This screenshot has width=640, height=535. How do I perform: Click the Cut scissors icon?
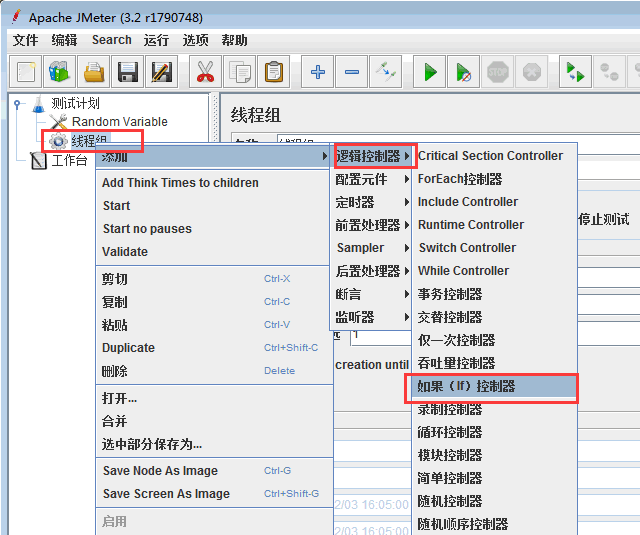[205, 72]
